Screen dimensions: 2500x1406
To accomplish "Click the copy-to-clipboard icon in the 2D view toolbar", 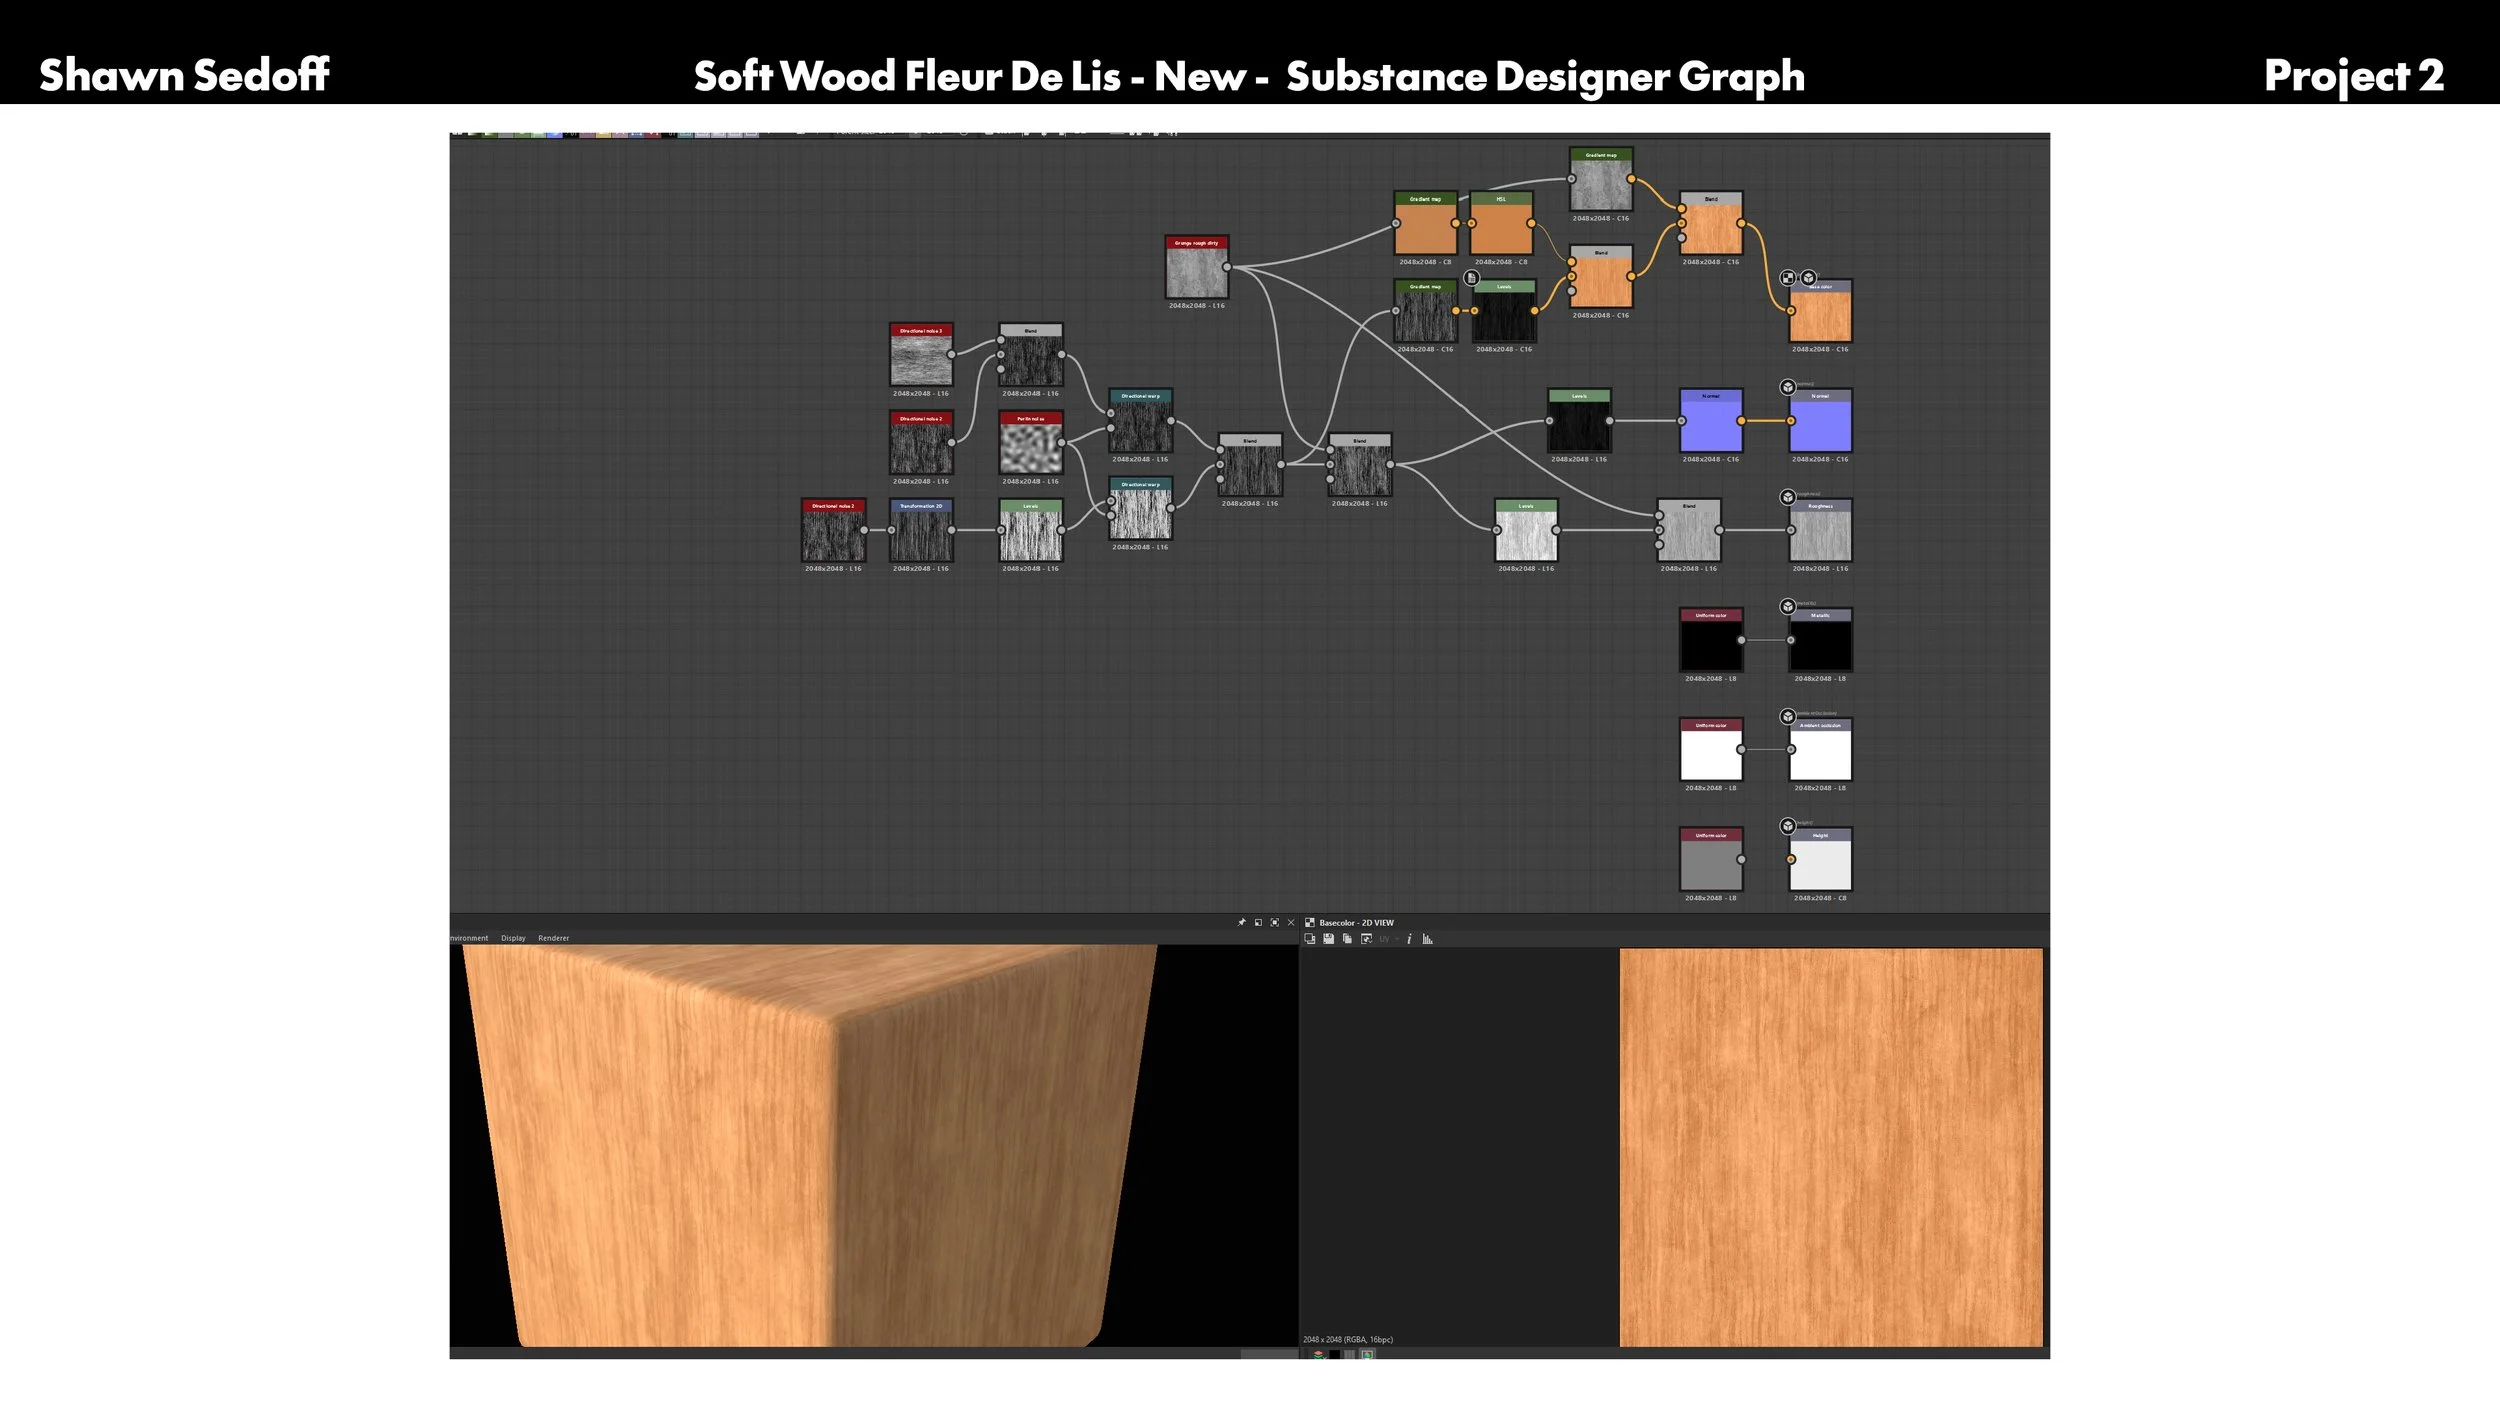I will point(1347,939).
